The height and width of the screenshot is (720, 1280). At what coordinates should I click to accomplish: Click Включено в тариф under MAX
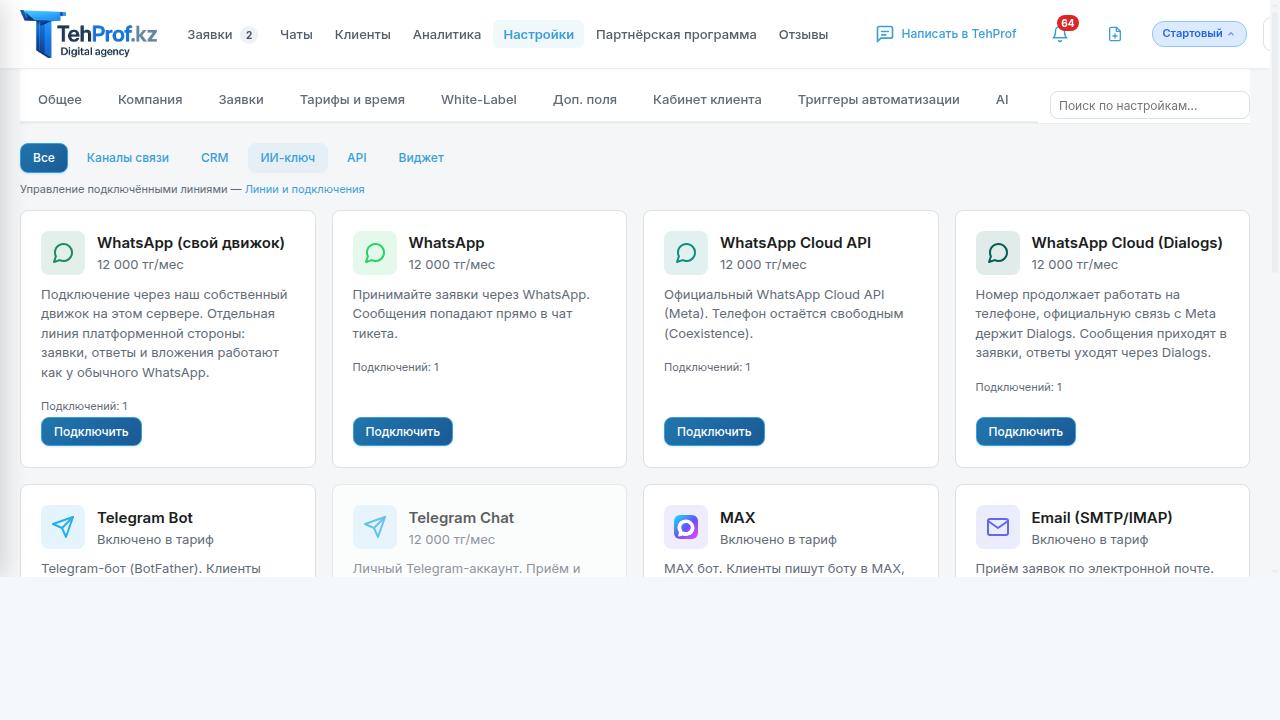pos(778,540)
